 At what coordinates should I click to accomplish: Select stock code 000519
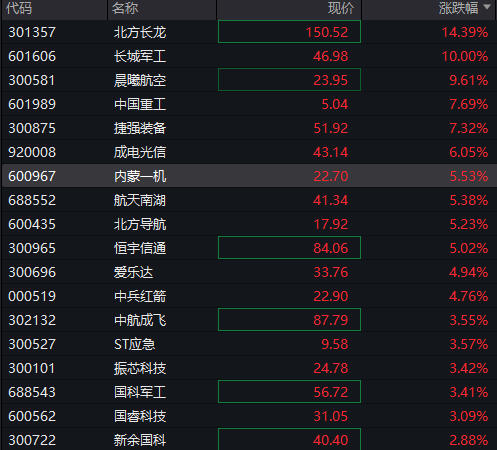[32, 296]
